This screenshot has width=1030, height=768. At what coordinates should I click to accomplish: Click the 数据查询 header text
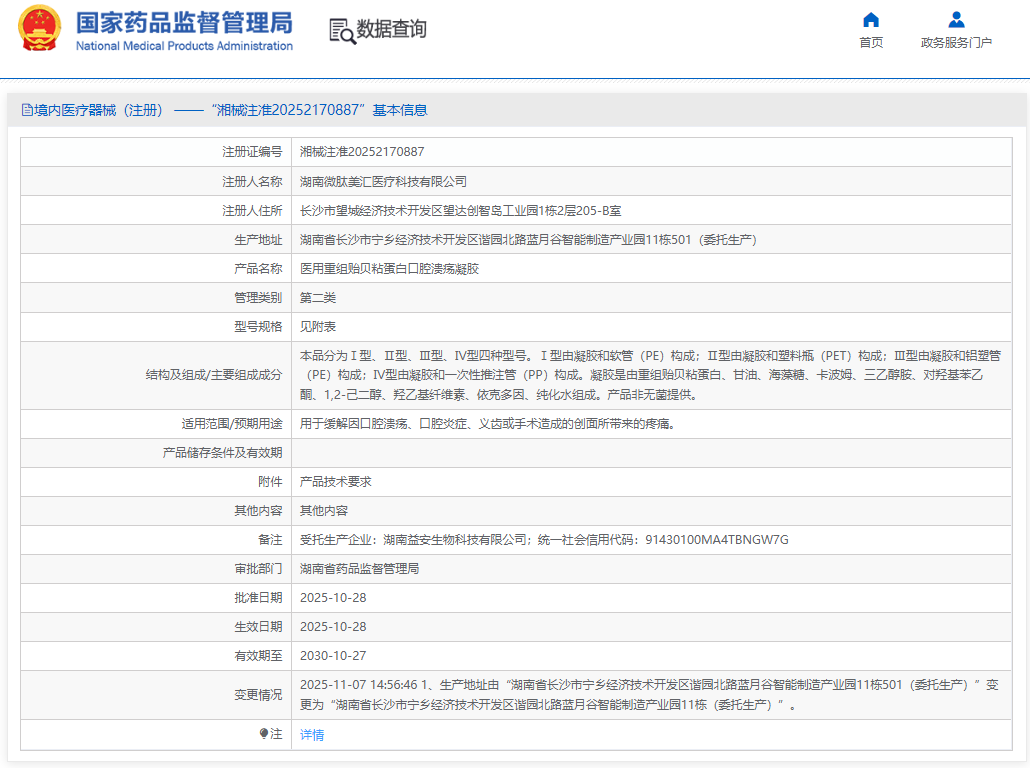click(x=390, y=31)
